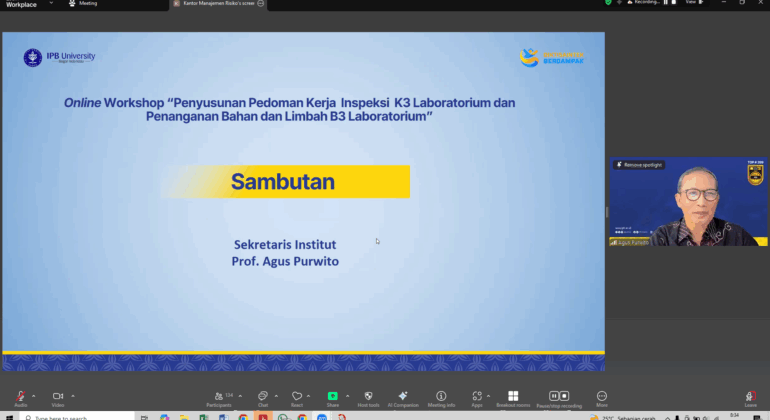Expand the caret beside Apps
770x420 pixels.
(488, 396)
